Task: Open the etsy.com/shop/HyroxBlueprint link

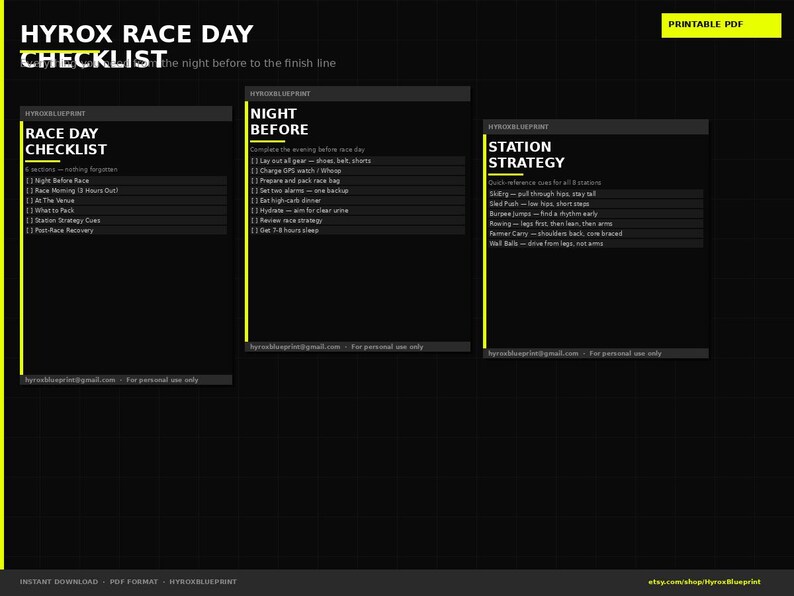Action: point(704,582)
